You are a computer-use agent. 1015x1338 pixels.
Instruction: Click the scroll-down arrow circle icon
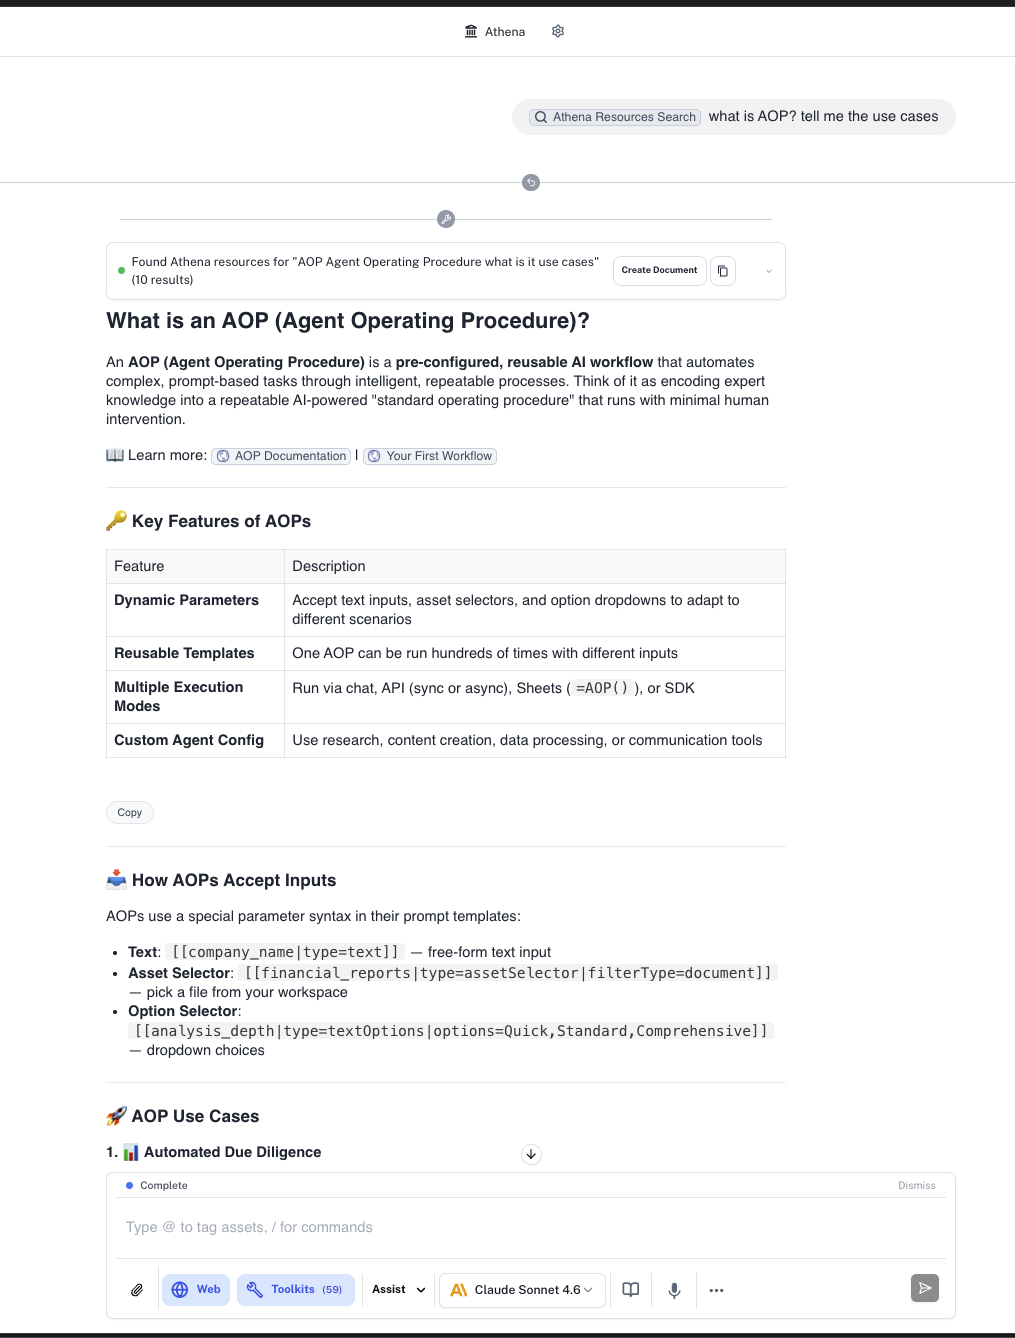(x=531, y=1155)
